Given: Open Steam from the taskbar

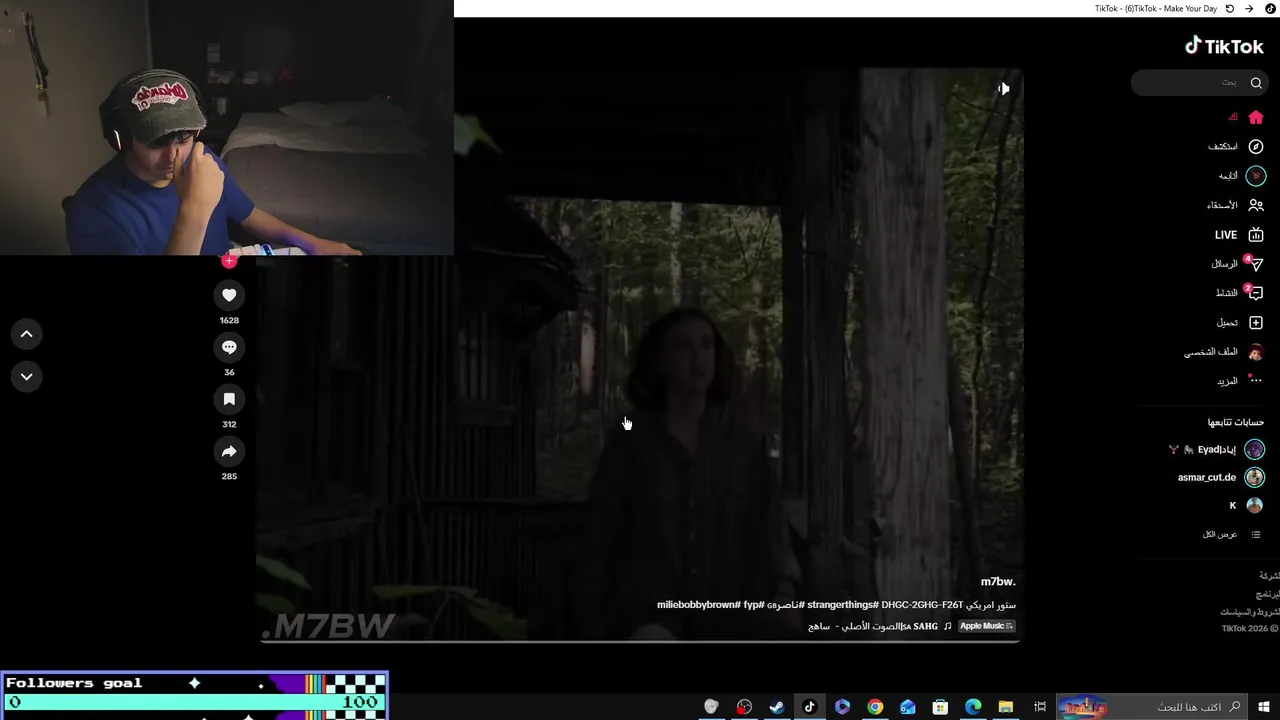Looking at the screenshot, I should [x=776, y=707].
